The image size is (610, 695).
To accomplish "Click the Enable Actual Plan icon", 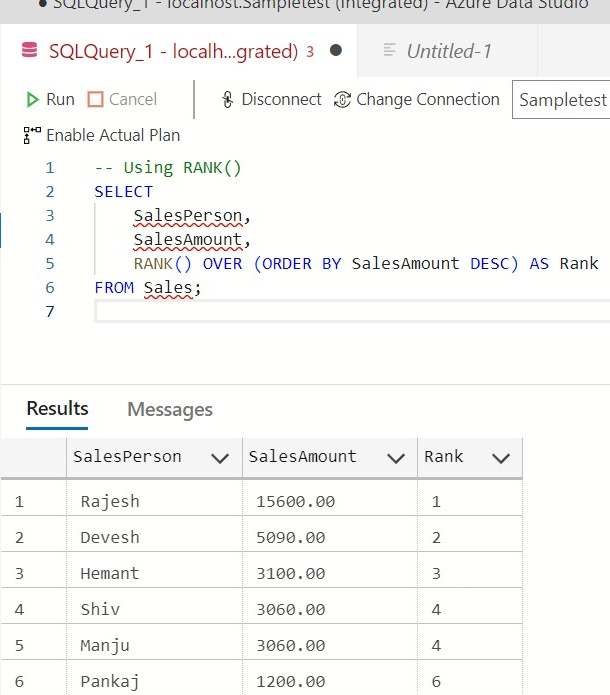I will click(x=31, y=135).
